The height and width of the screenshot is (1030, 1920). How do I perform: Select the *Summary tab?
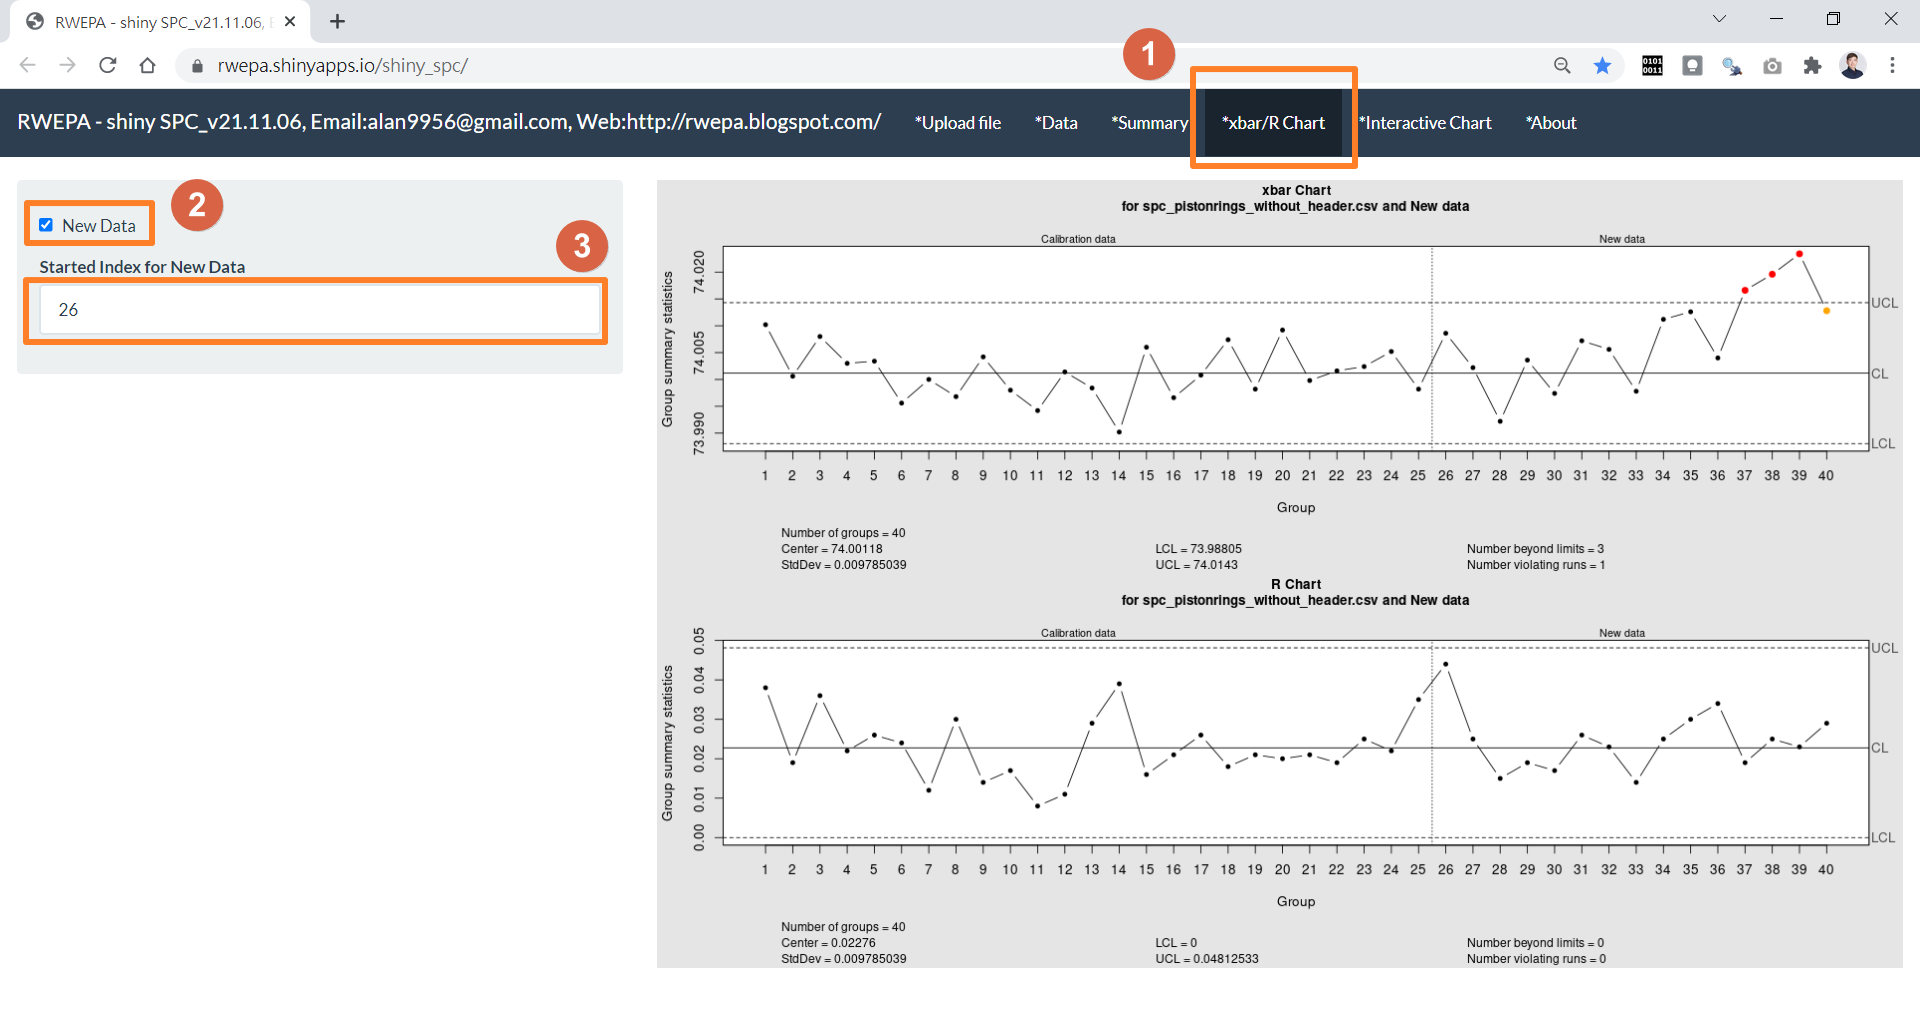tap(1149, 123)
